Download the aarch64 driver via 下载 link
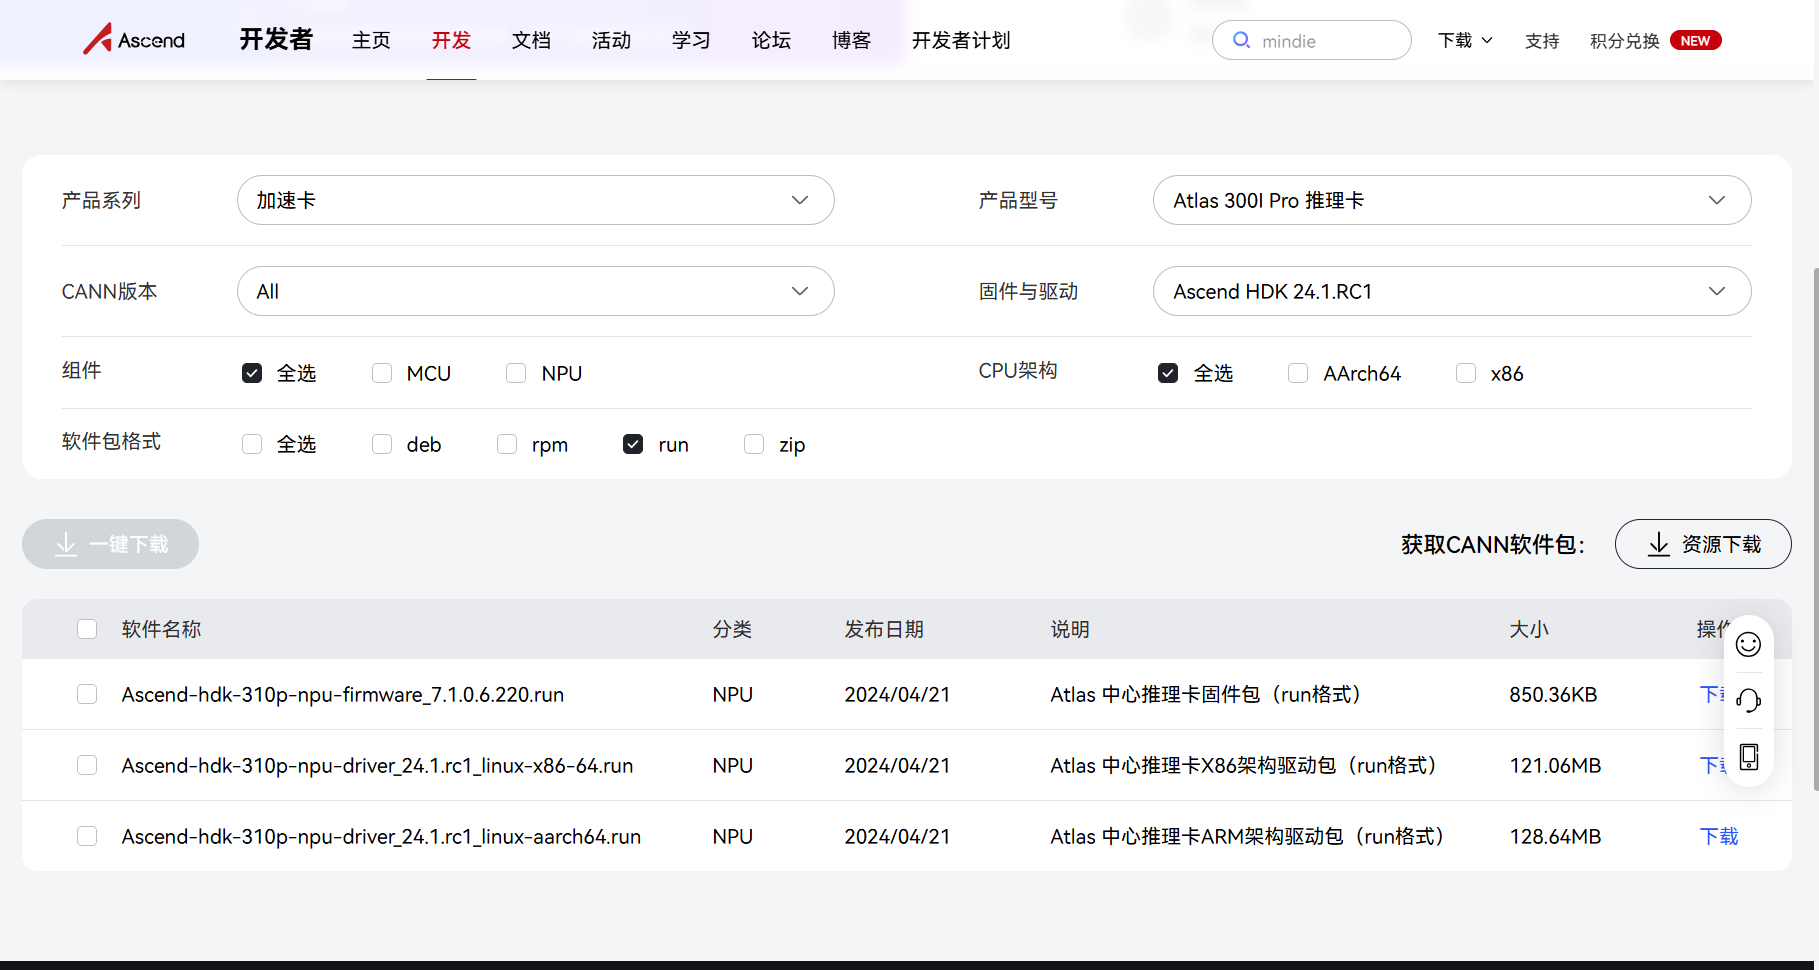 click(x=1720, y=836)
